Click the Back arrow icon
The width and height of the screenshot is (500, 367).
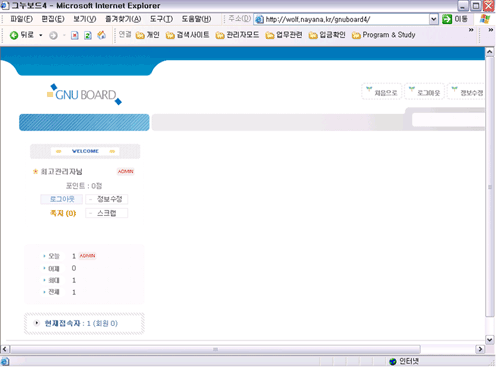click(13, 35)
